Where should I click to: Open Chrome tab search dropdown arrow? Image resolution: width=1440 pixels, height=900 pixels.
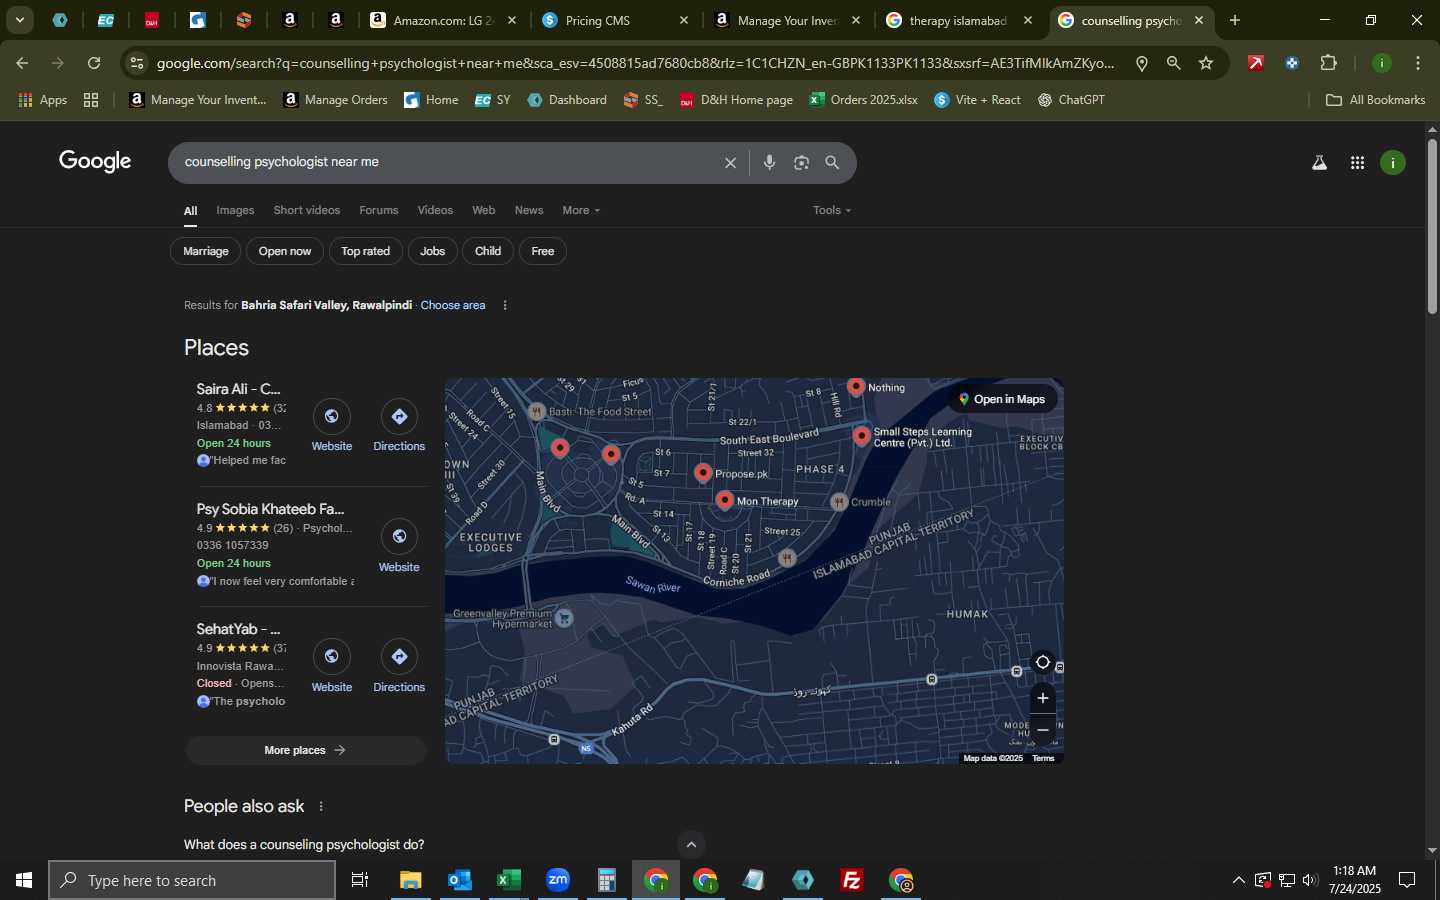[x=19, y=20]
